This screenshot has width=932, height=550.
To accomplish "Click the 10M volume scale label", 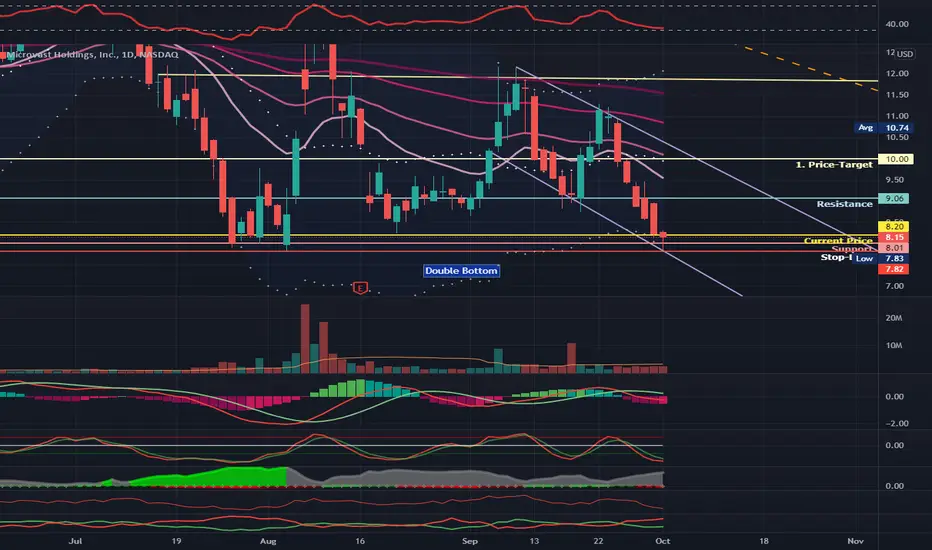I will 894,345.
